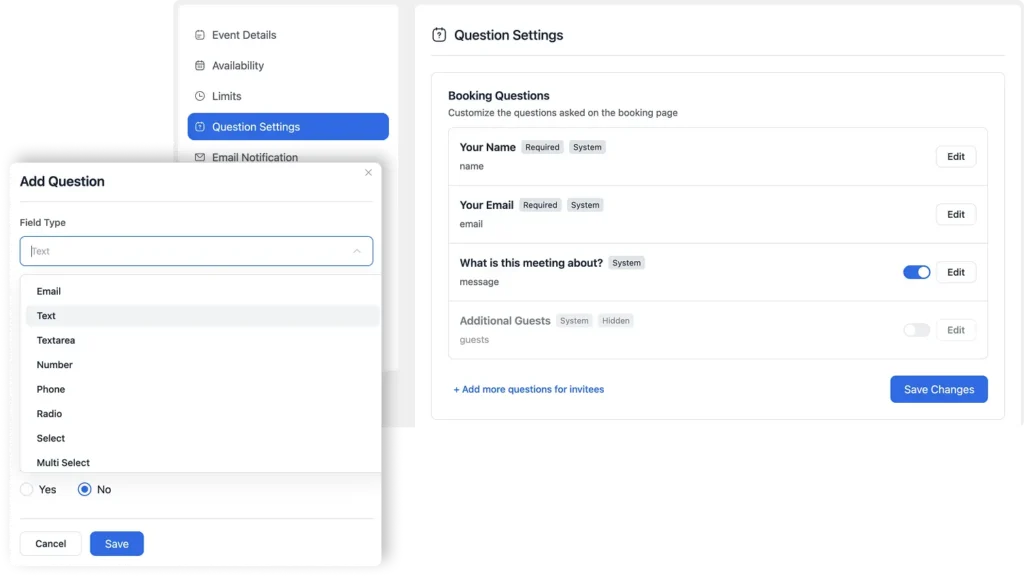Select 'Phone' from the field type list
The image size is (1024, 577).
pyautogui.click(x=50, y=389)
